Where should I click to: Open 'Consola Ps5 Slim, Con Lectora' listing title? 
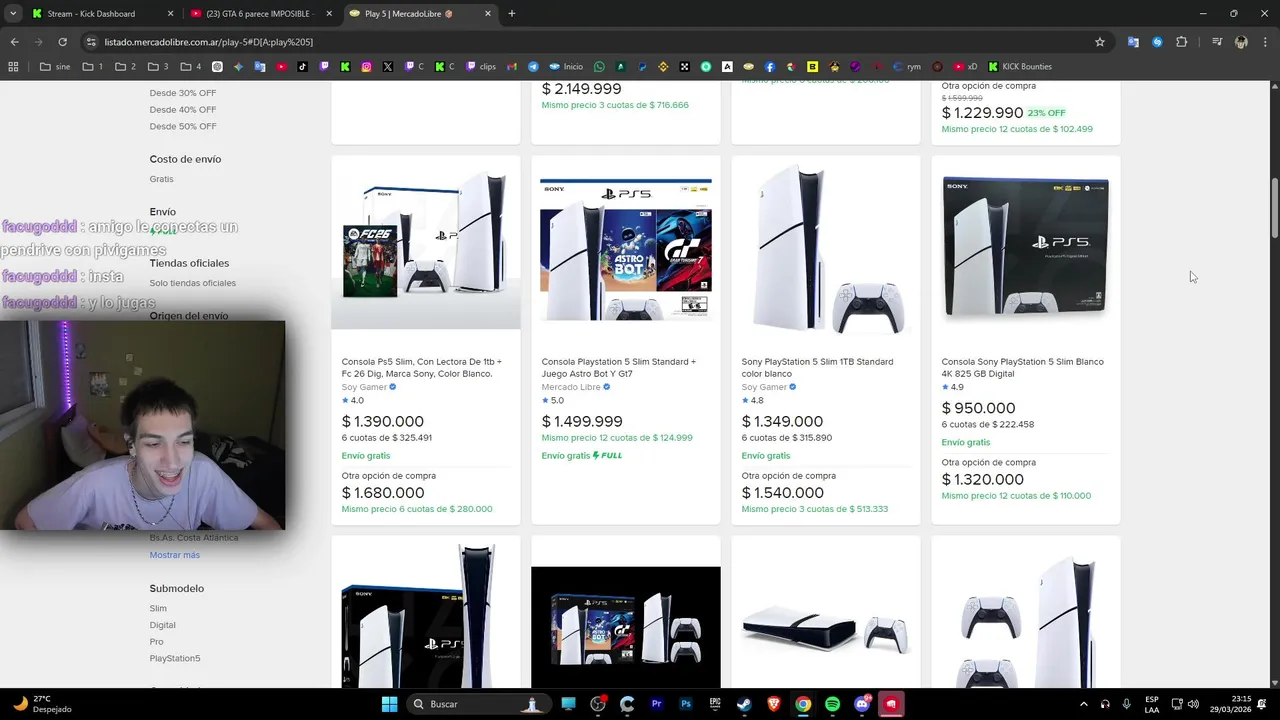point(422,368)
